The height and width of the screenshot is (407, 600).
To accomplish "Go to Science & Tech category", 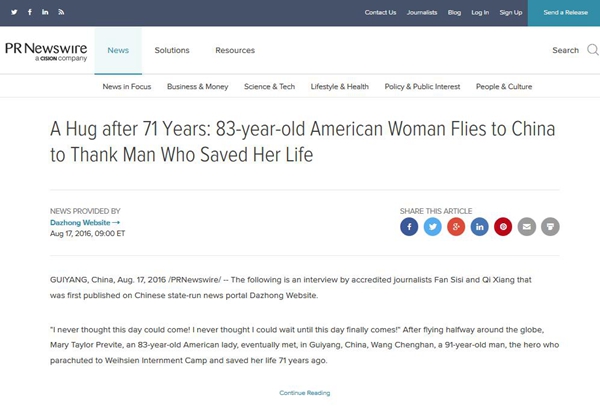I will point(269,87).
